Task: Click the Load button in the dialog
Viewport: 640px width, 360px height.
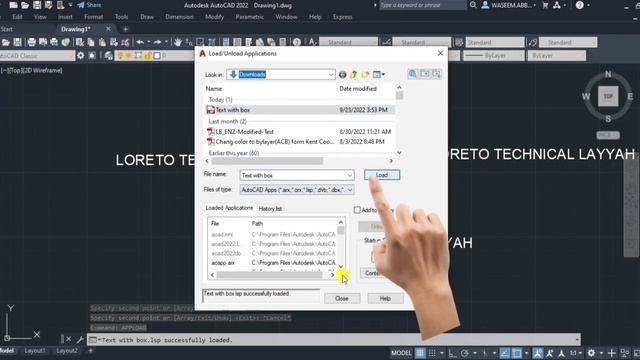Action: tap(382, 175)
